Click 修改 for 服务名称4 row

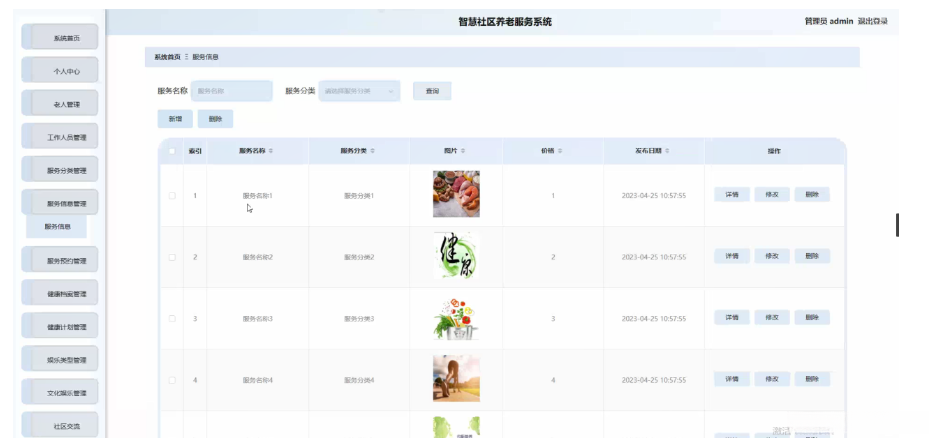(x=772, y=379)
